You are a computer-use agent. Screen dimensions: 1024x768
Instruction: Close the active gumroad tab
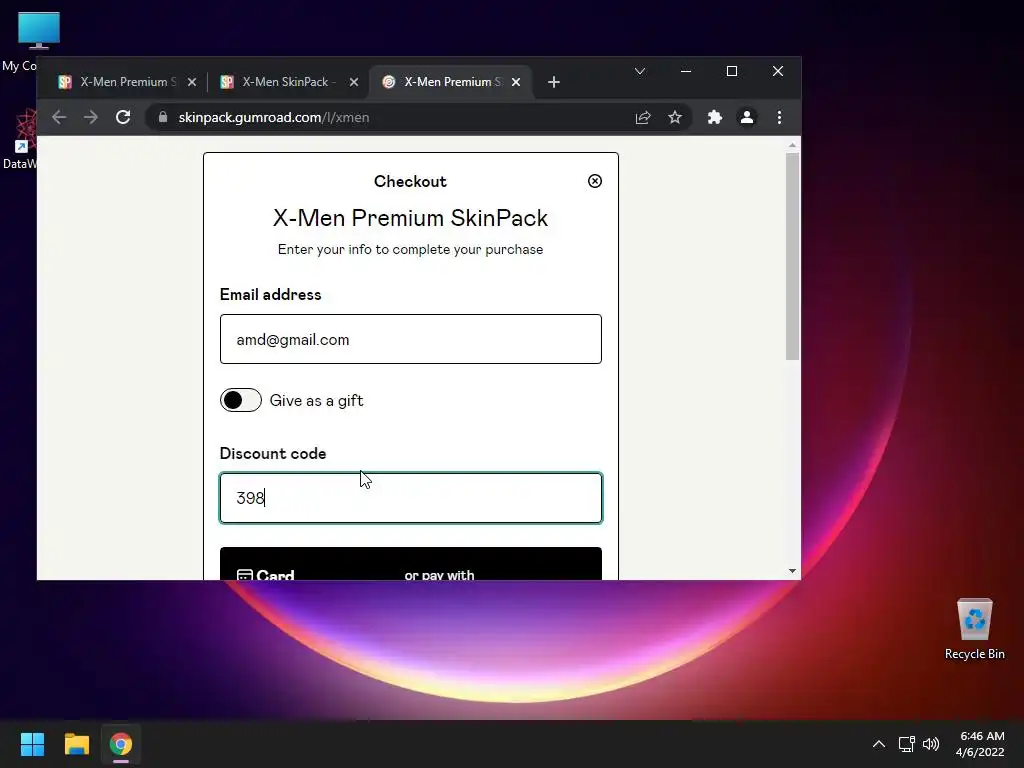516,82
